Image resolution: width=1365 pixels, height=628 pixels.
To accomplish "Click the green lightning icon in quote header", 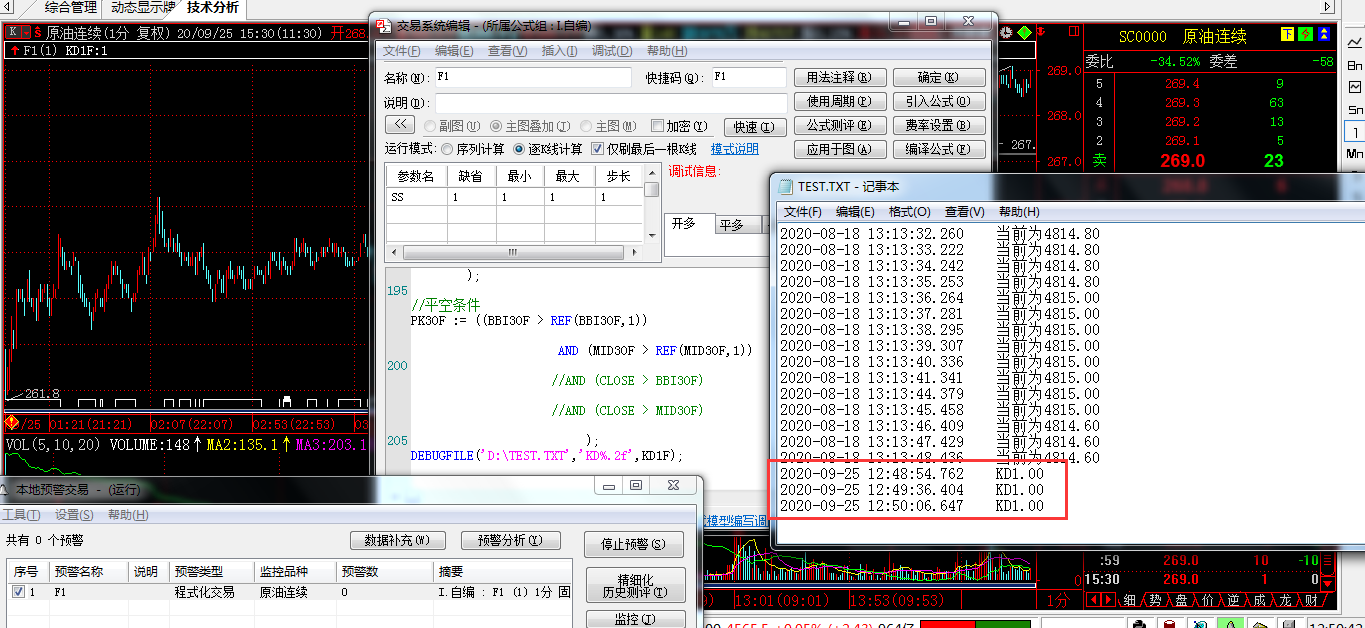I will coord(1305,36).
